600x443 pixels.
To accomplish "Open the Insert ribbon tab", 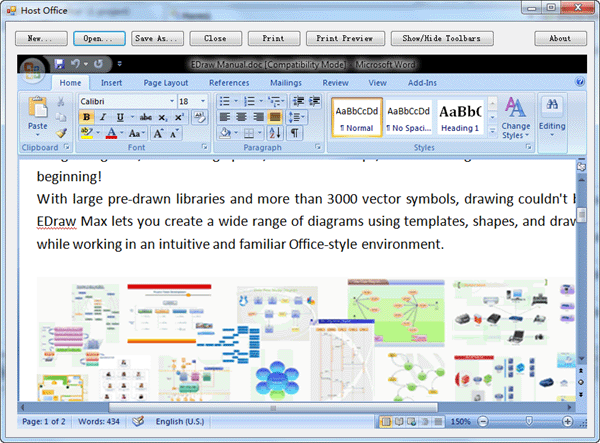I will click(111, 83).
